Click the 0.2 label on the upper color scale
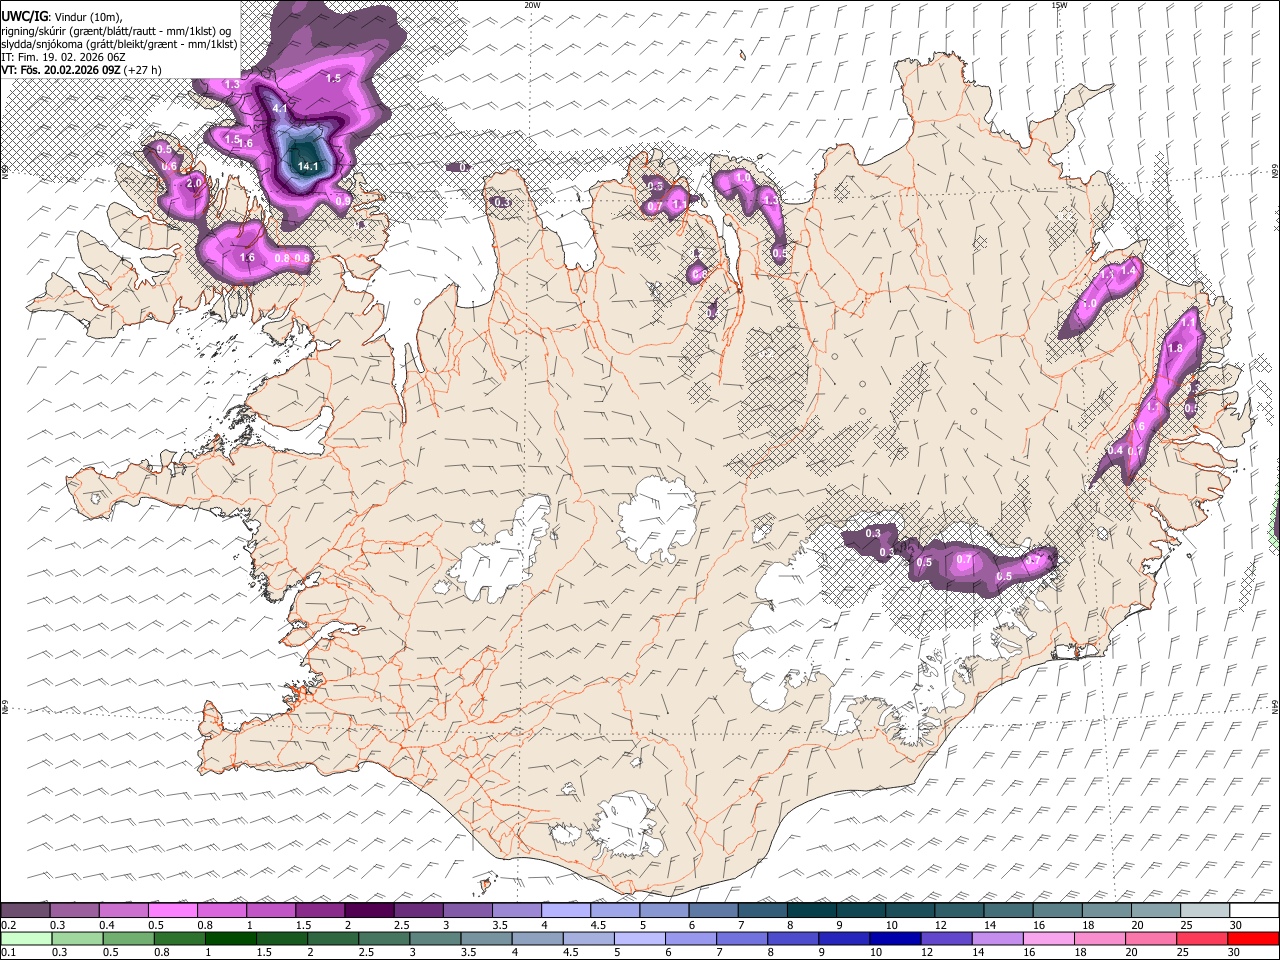 (x=8, y=925)
